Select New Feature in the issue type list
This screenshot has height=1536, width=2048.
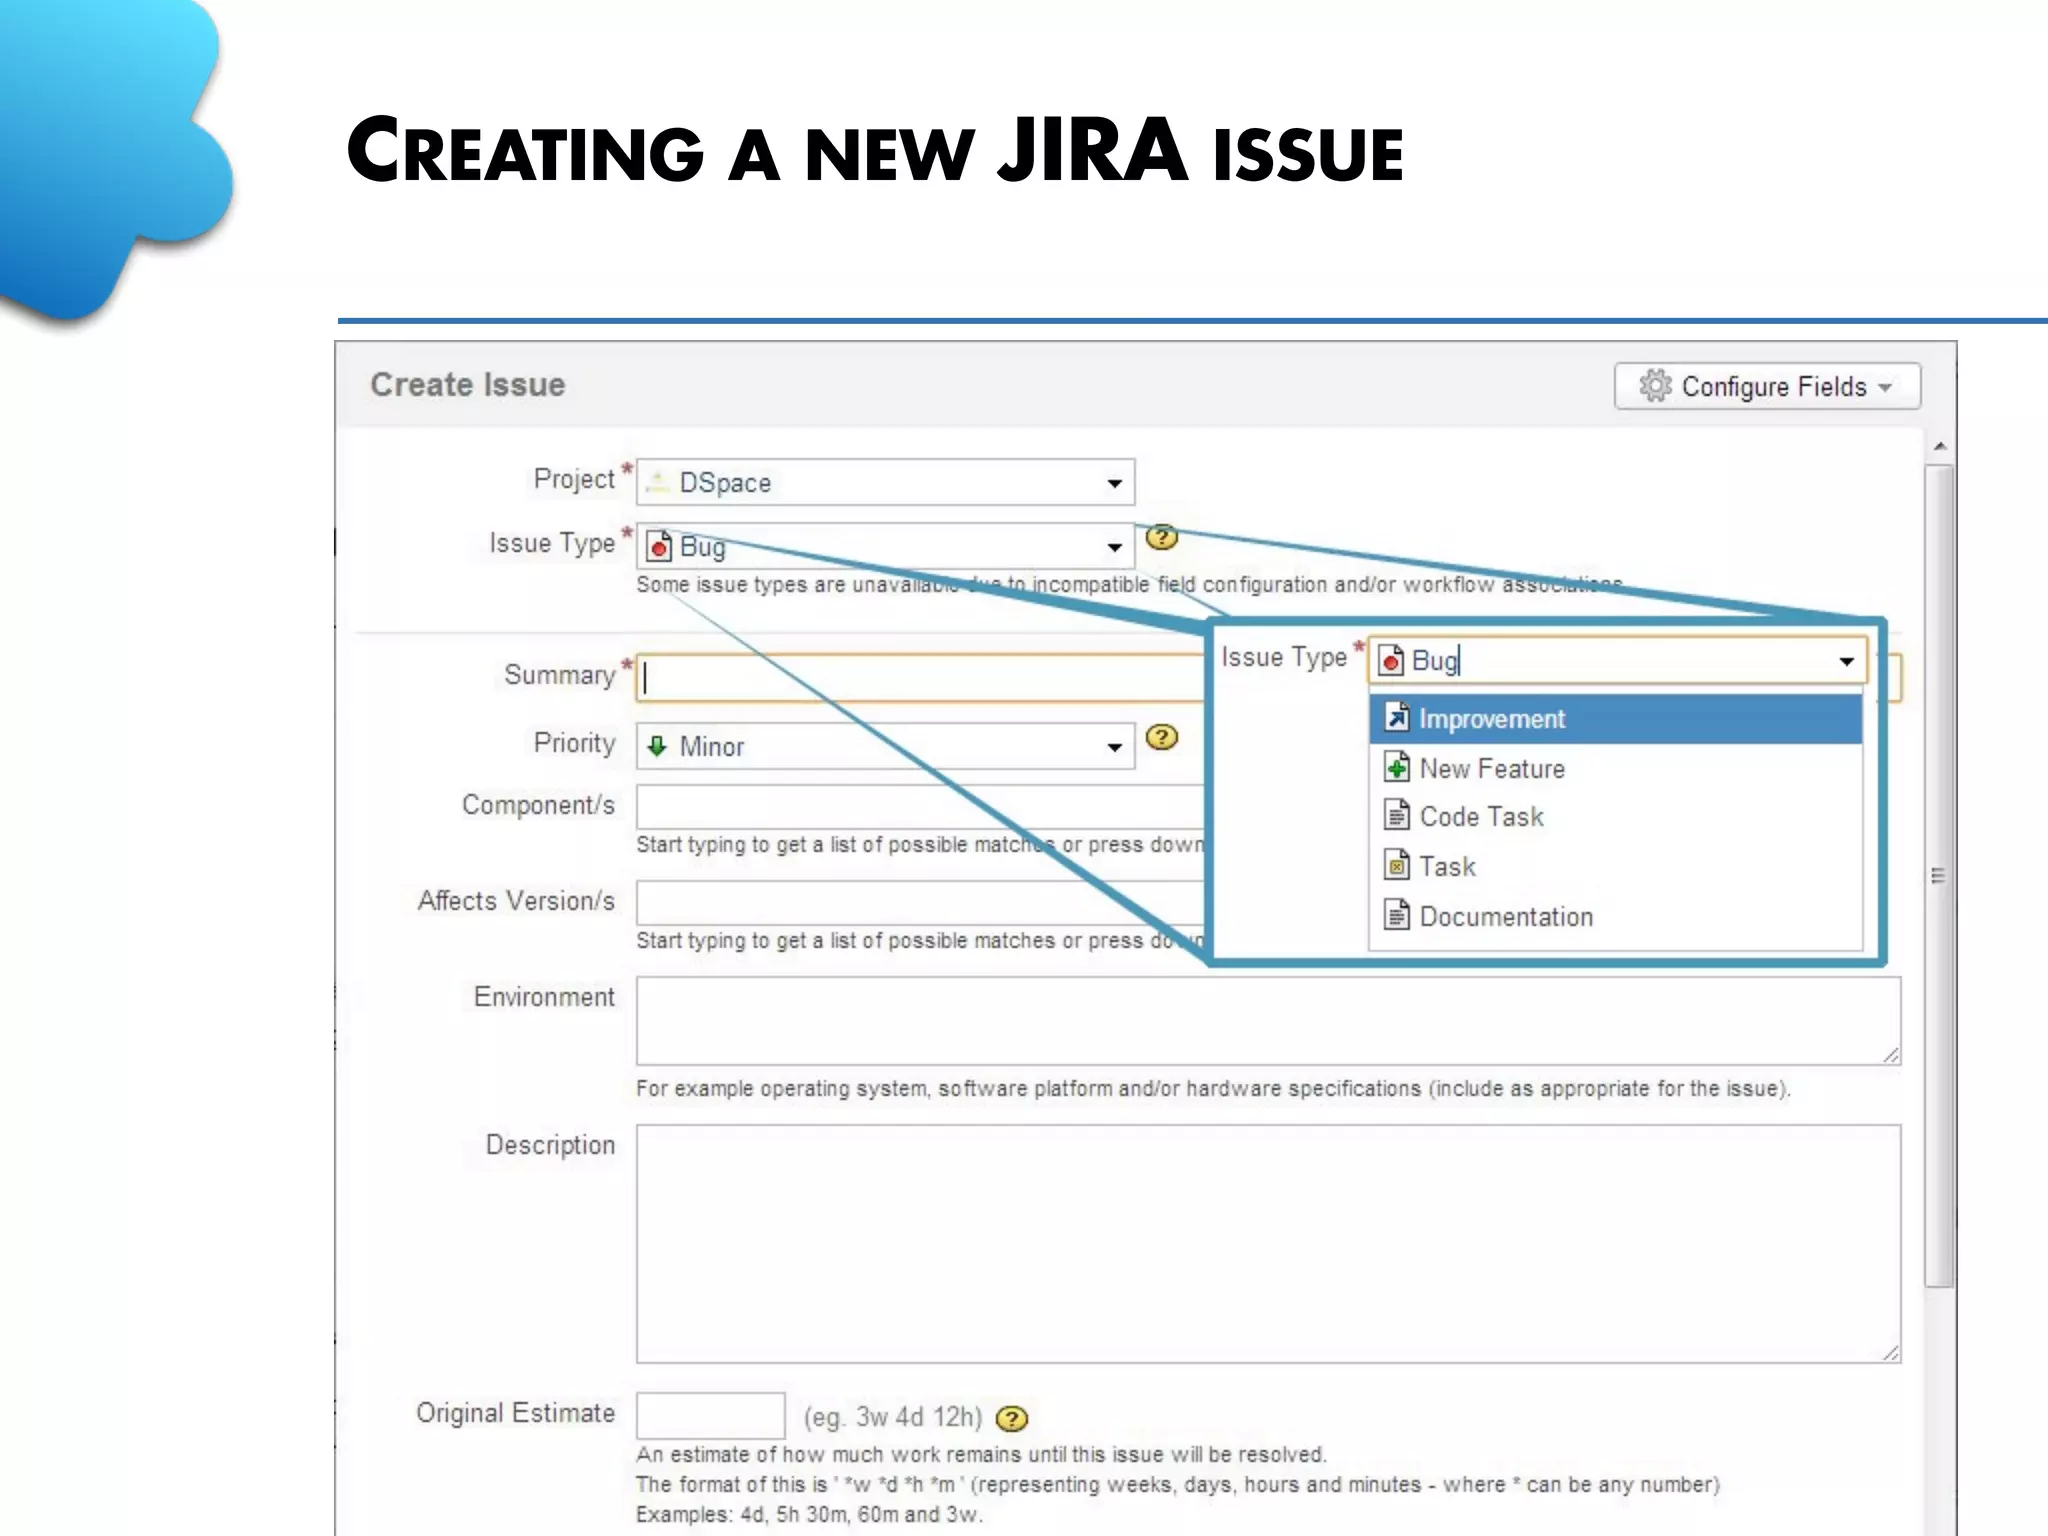(1615, 768)
